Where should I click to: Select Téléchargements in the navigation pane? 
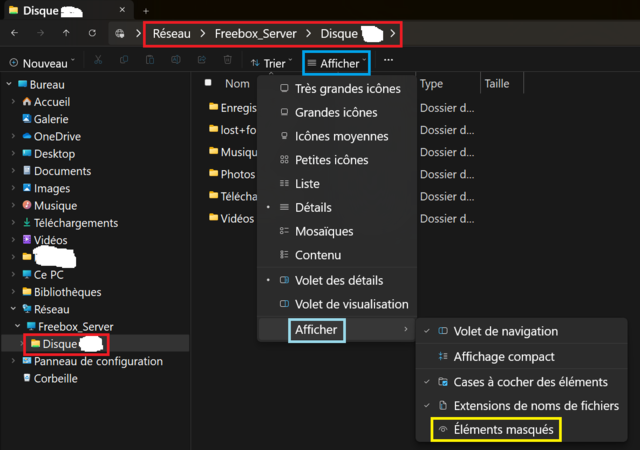70,223
